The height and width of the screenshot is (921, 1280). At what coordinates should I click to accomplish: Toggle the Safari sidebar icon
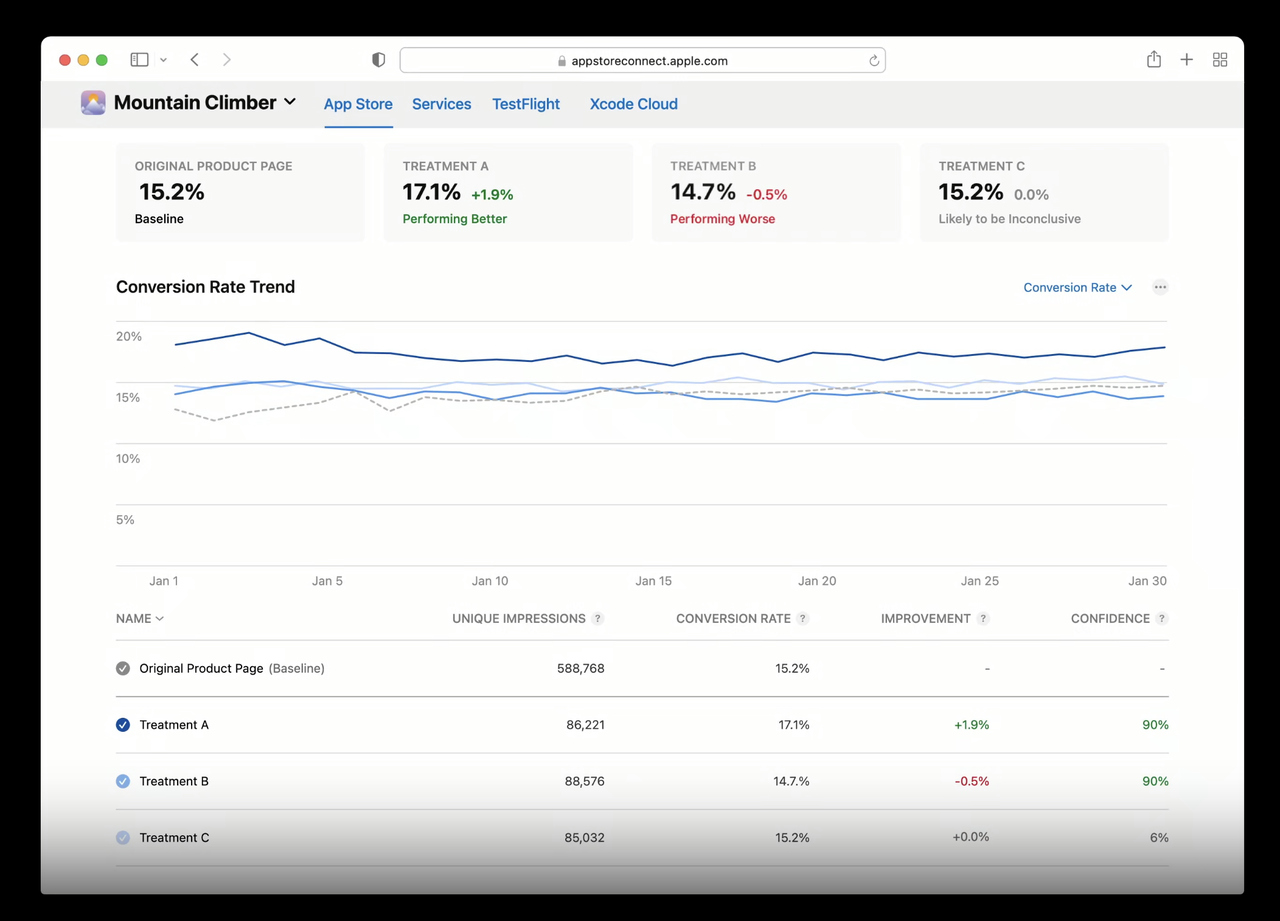pyautogui.click(x=140, y=60)
